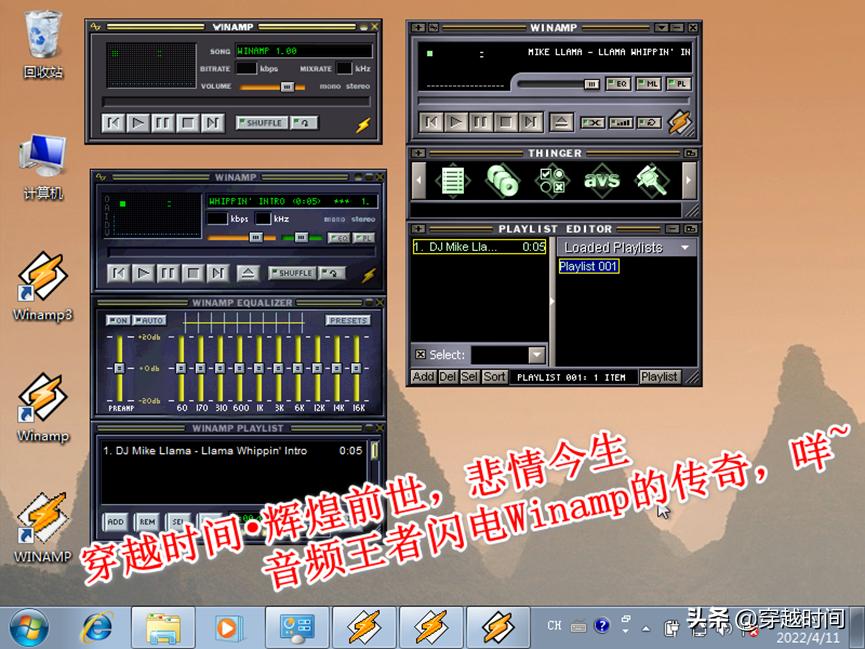Toggle EQ button in Winamp3 window

[x=618, y=84]
